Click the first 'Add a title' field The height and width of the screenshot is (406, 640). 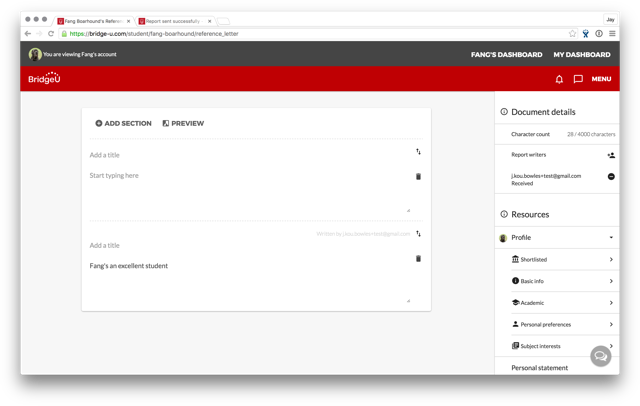[x=249, y=155]
